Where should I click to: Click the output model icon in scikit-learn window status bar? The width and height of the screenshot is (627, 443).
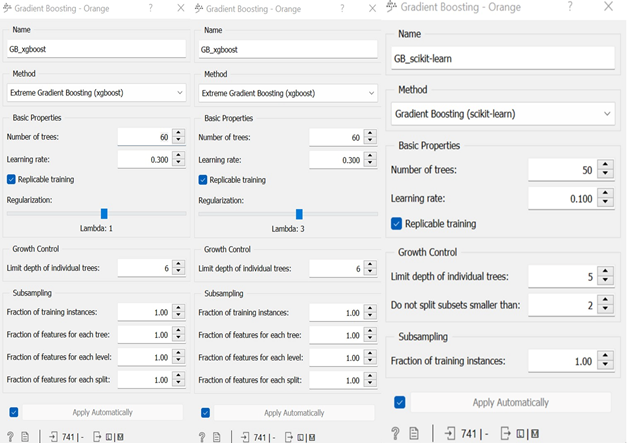coord(505,433)
